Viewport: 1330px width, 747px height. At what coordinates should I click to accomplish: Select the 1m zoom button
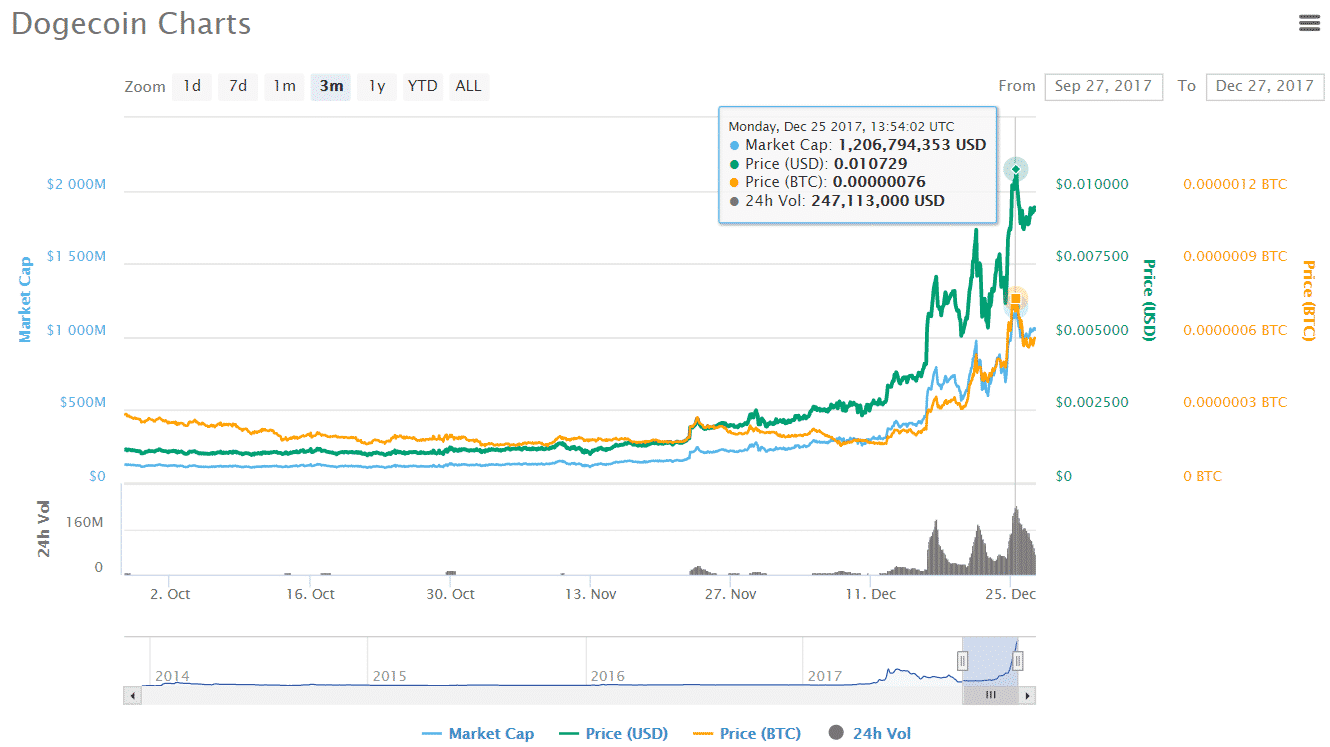[x=285, y=86]
